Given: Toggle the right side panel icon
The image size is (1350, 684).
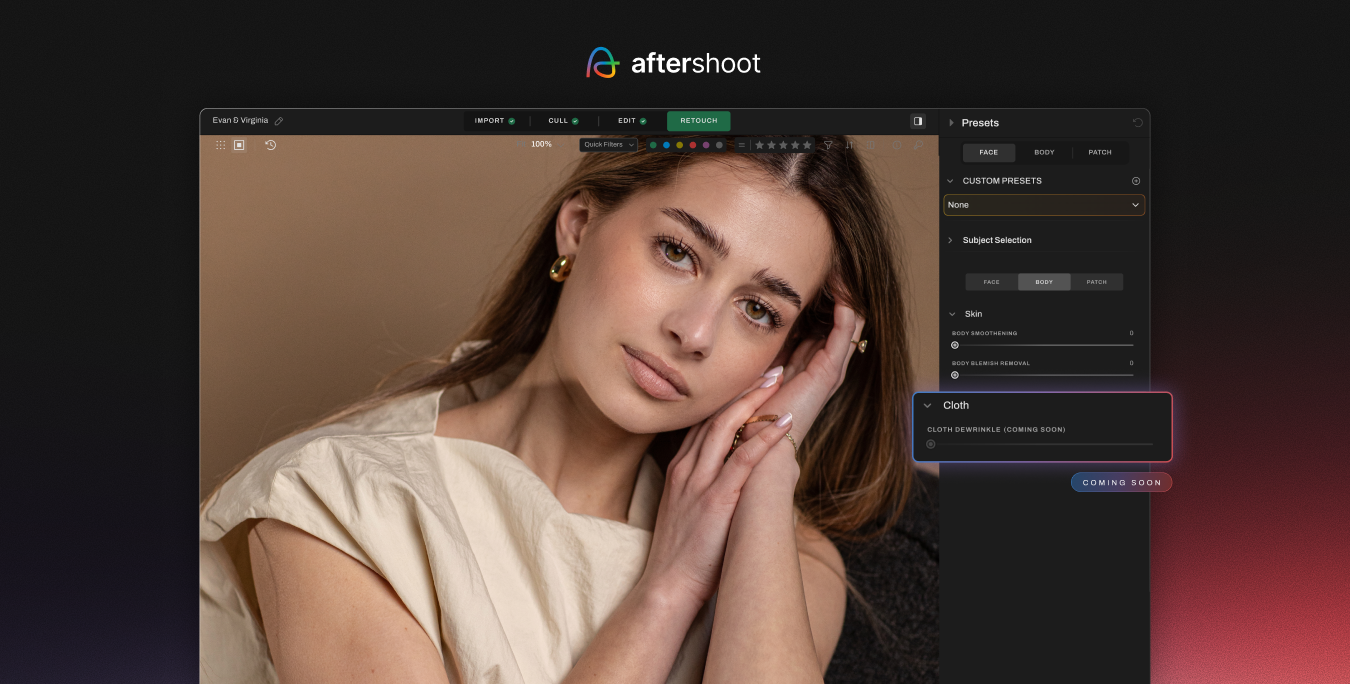Looking at the screenshot, I should (917, 121).
